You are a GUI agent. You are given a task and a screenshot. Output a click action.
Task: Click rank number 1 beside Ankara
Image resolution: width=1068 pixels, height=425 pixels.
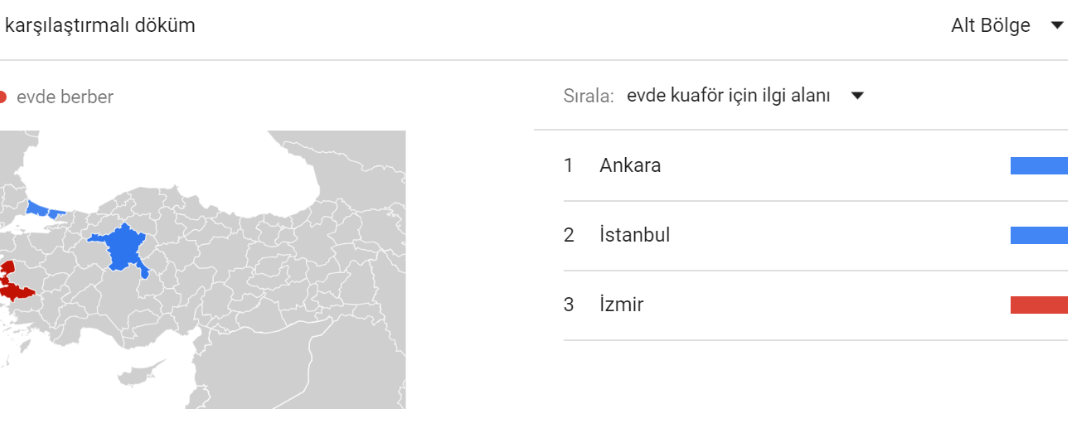pyautogui.click(x=569, y=166)
